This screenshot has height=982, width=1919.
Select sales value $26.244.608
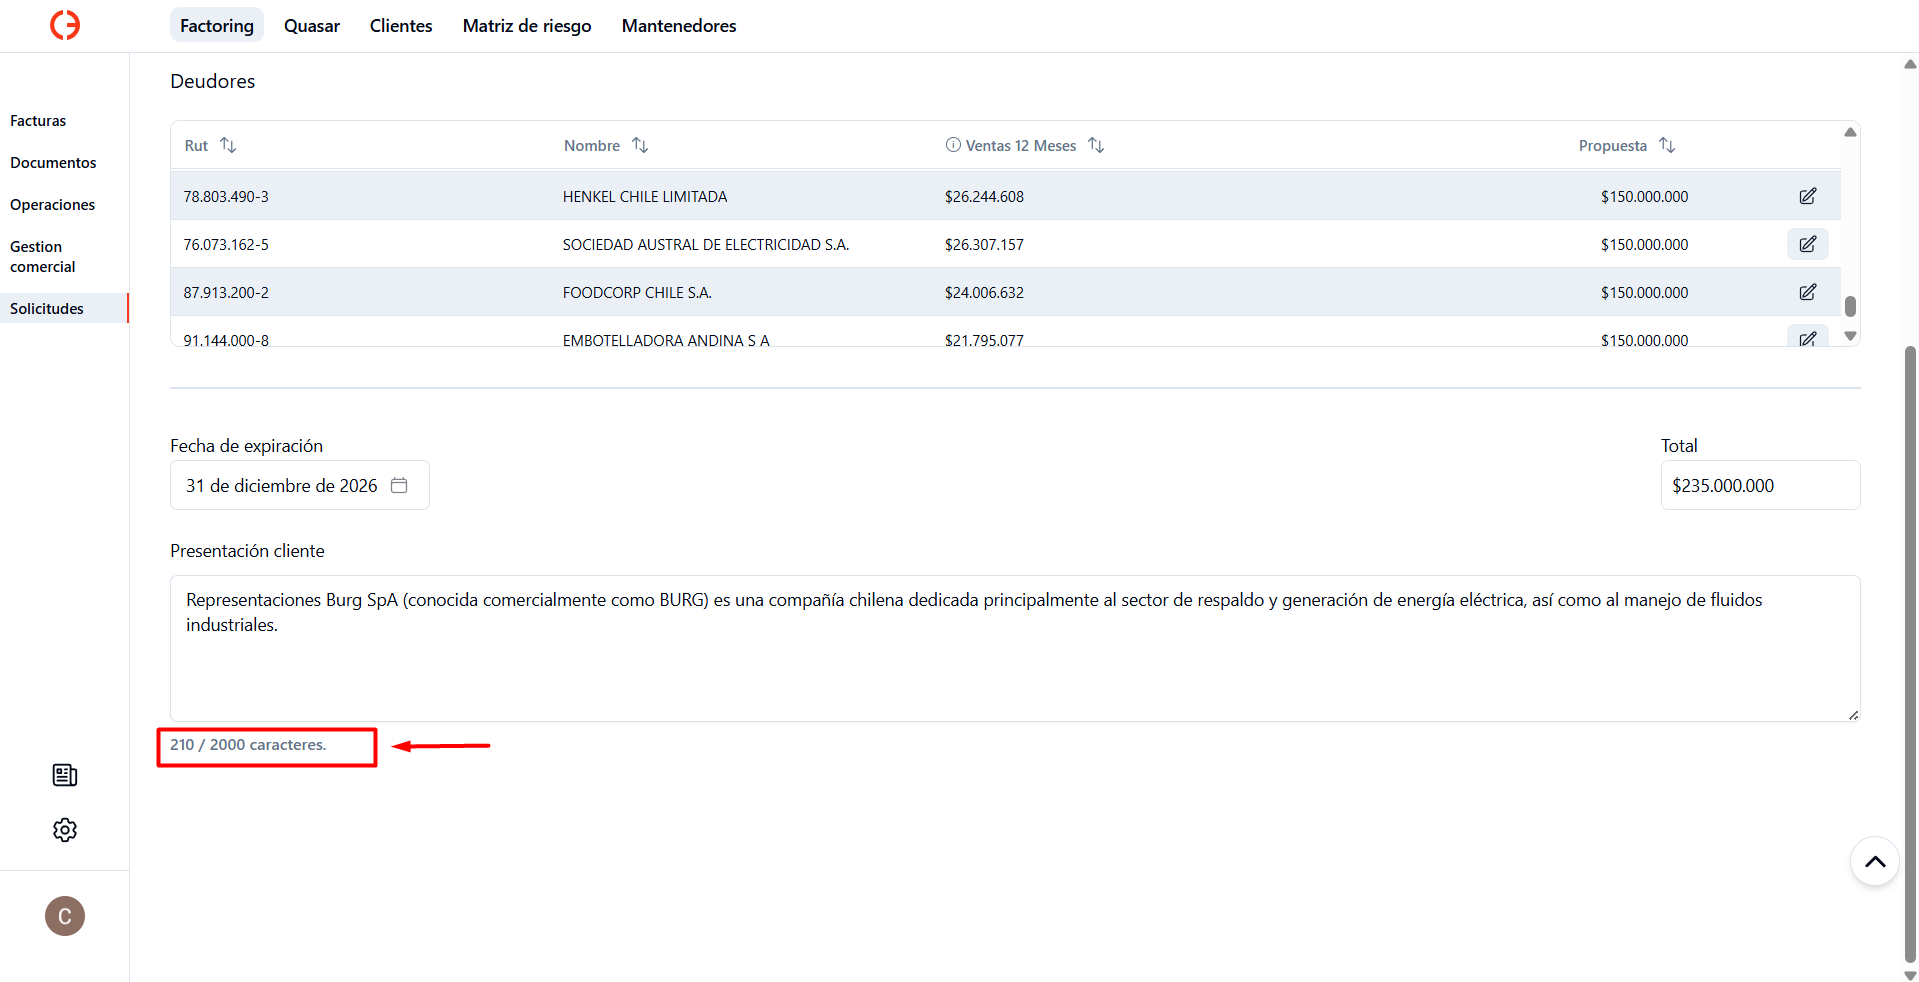point(984,197)
